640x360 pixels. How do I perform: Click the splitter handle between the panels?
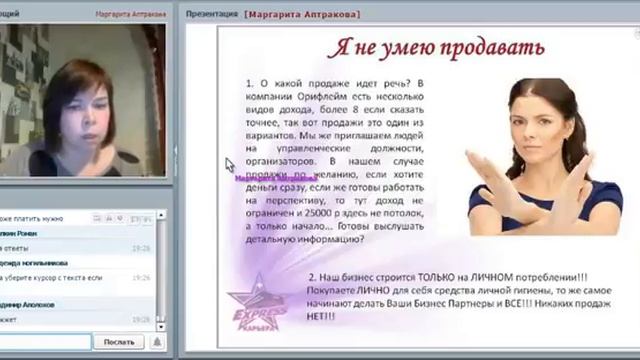176,161
